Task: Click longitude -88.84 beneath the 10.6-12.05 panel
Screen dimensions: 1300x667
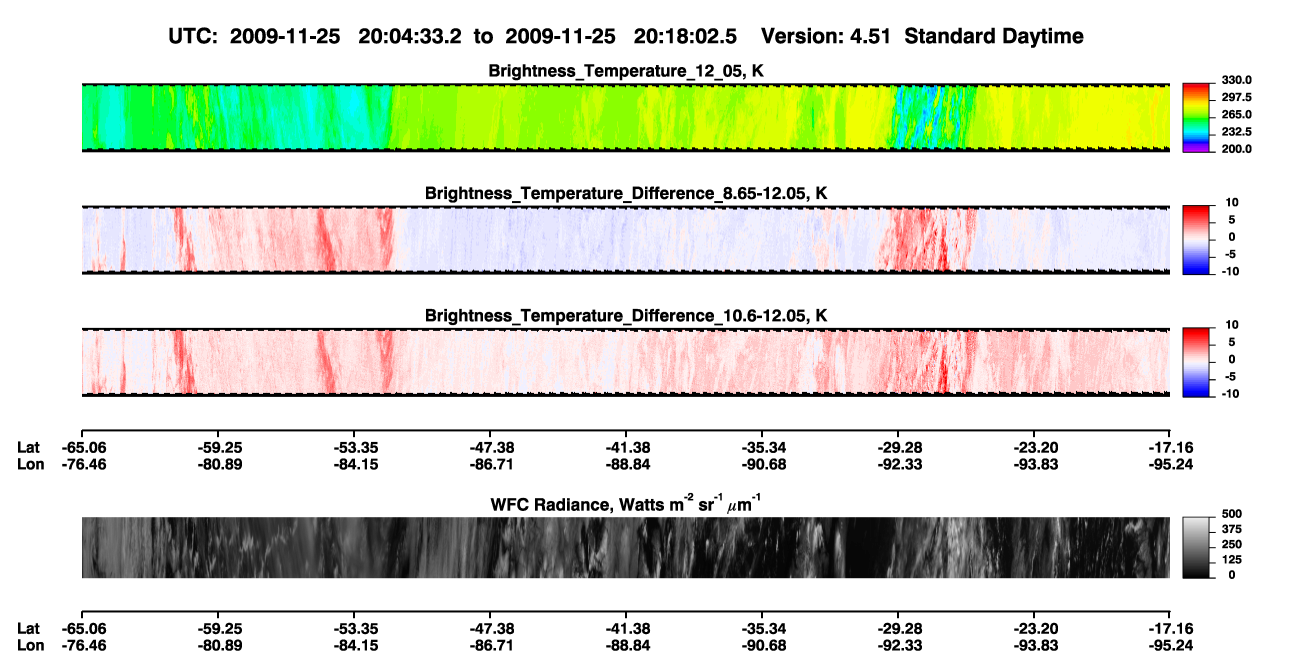Action: point(626,465)
